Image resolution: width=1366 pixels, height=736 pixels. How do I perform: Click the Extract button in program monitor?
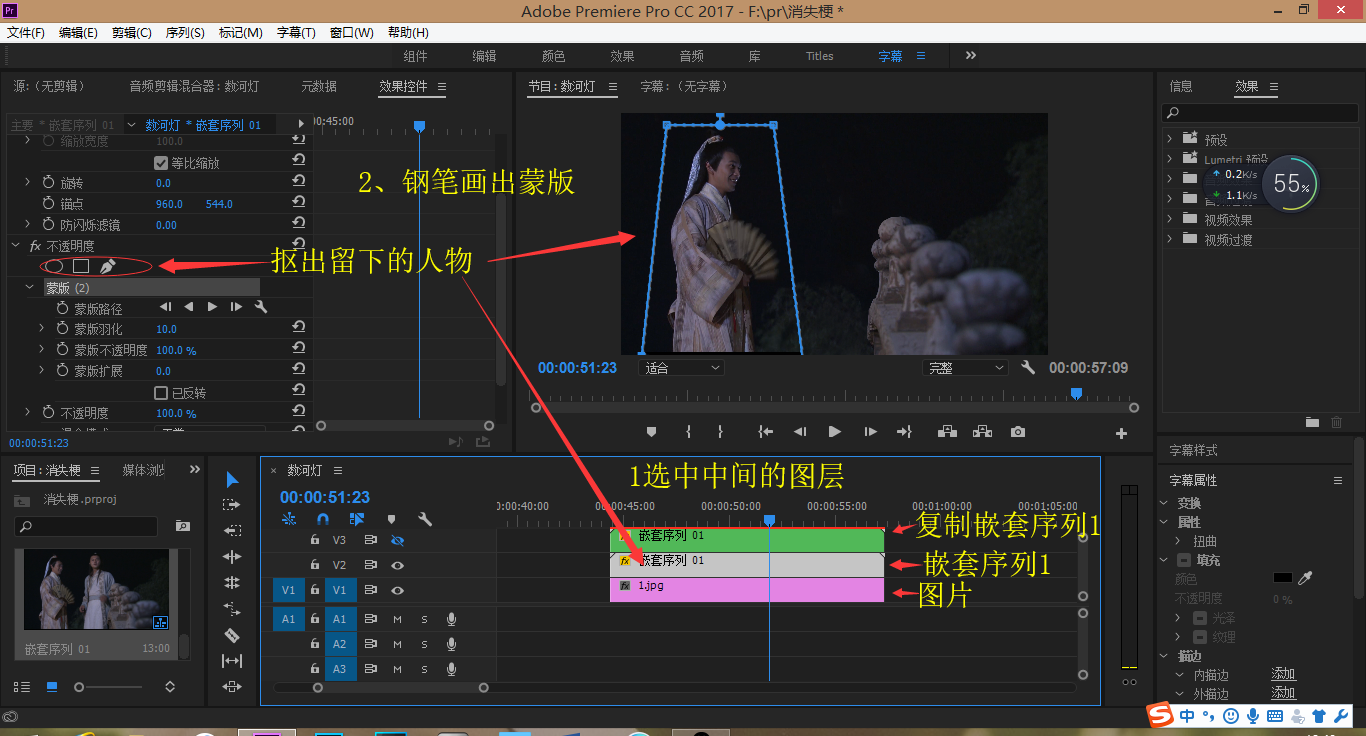[982, 432]
